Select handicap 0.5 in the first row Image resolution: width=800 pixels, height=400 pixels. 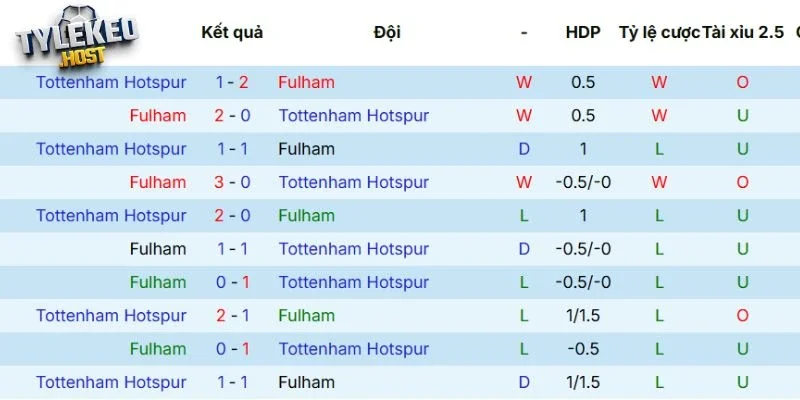click(583, 83)
